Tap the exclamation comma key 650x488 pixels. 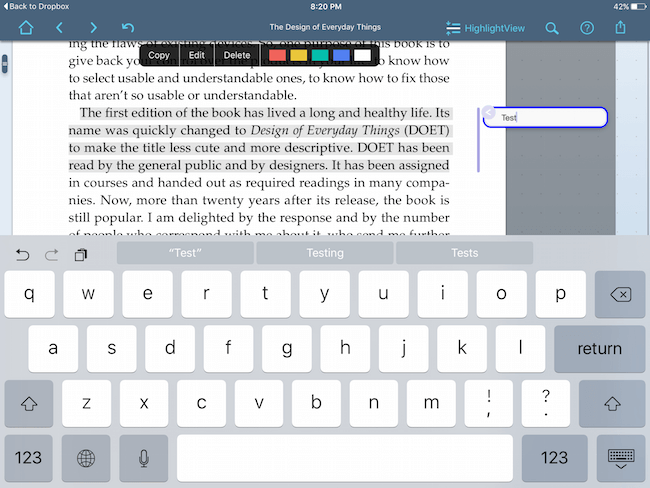[x=489, y=403]
